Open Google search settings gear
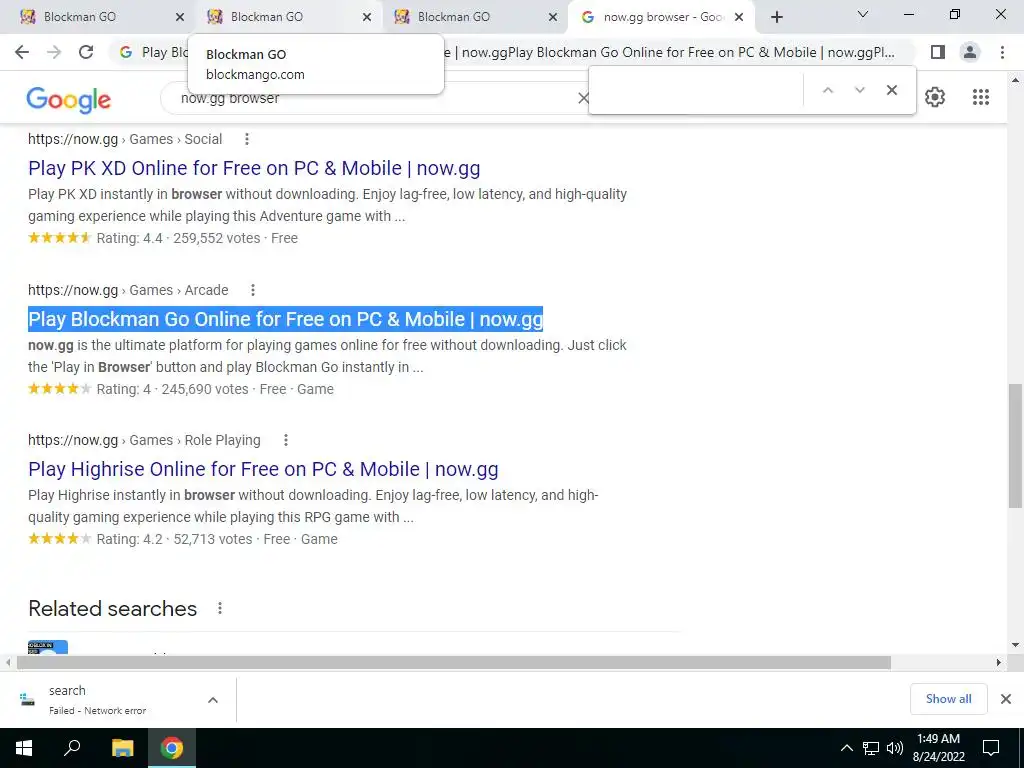This screenshot has width=1024, height=768. coord(935,97)
